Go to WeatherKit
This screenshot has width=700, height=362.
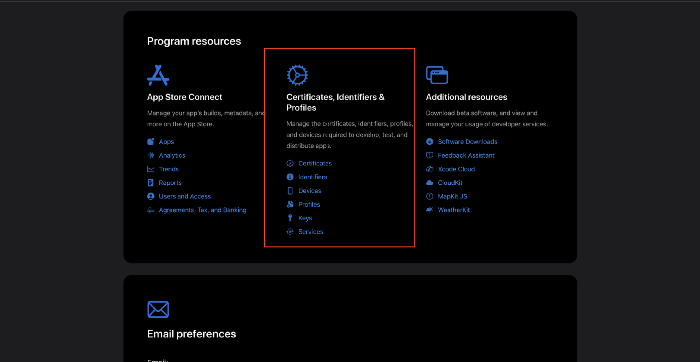[x=454, y=210]
